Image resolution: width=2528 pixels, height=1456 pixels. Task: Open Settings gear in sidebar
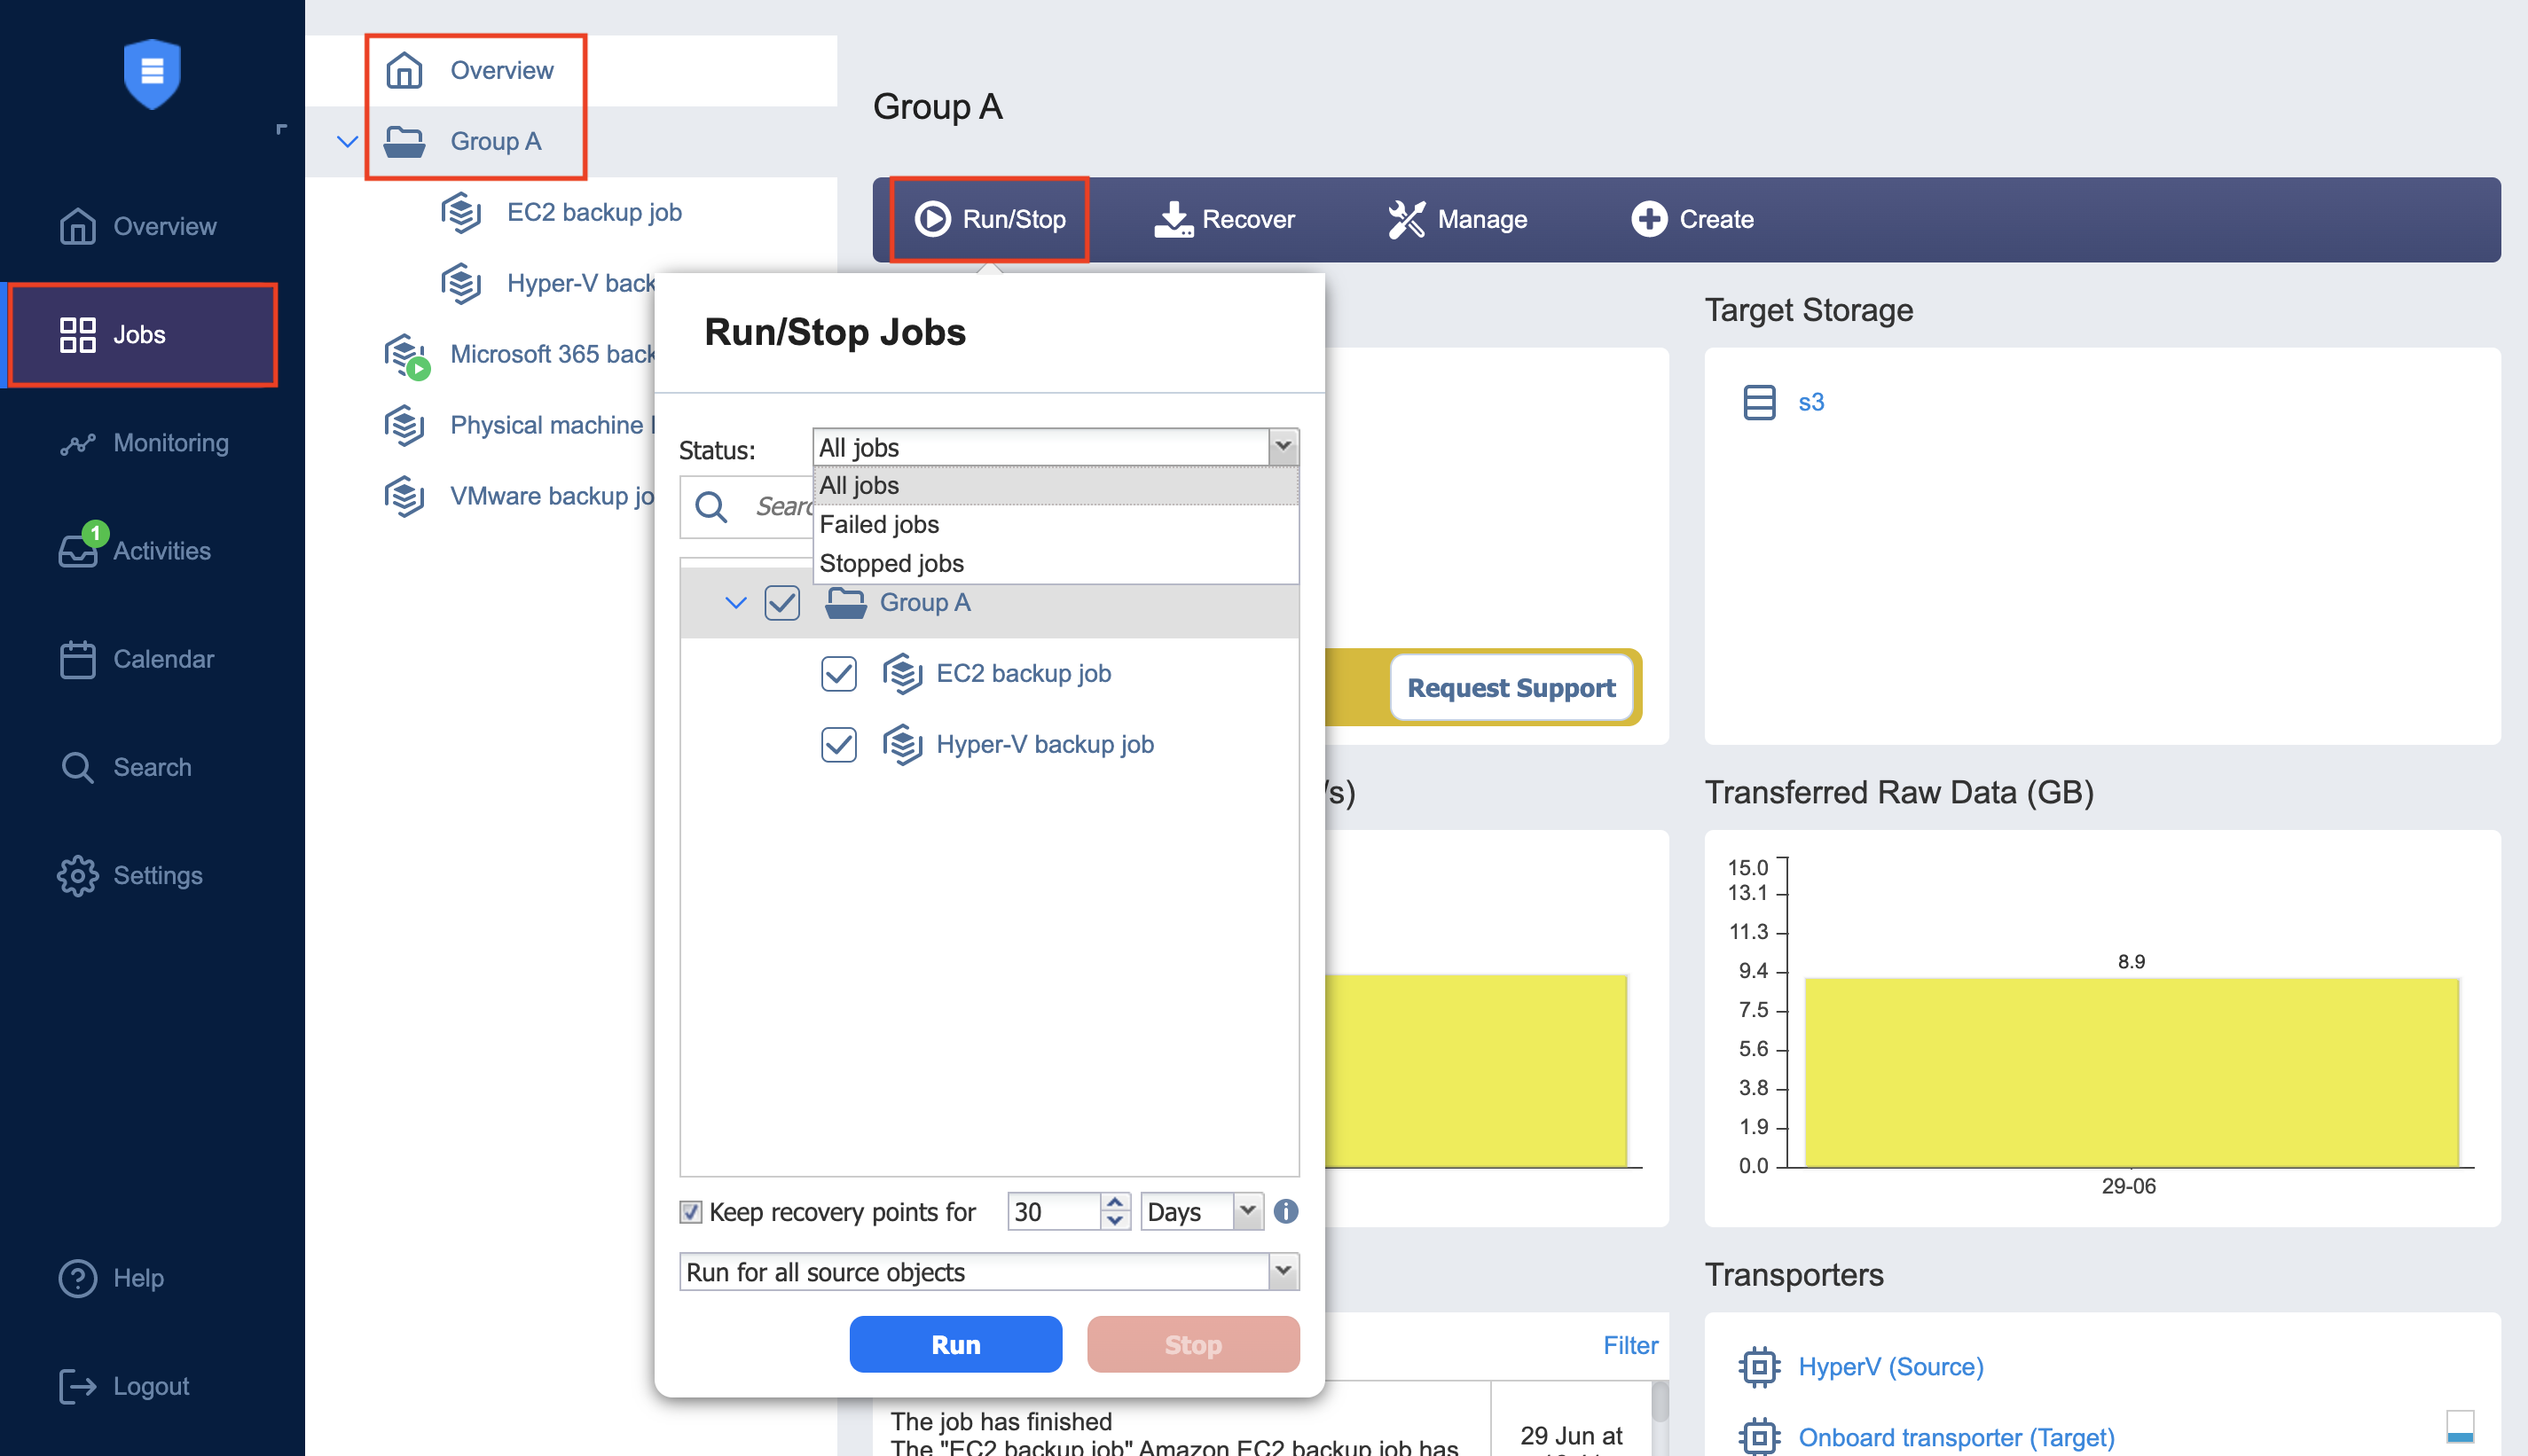coord(77,875)
